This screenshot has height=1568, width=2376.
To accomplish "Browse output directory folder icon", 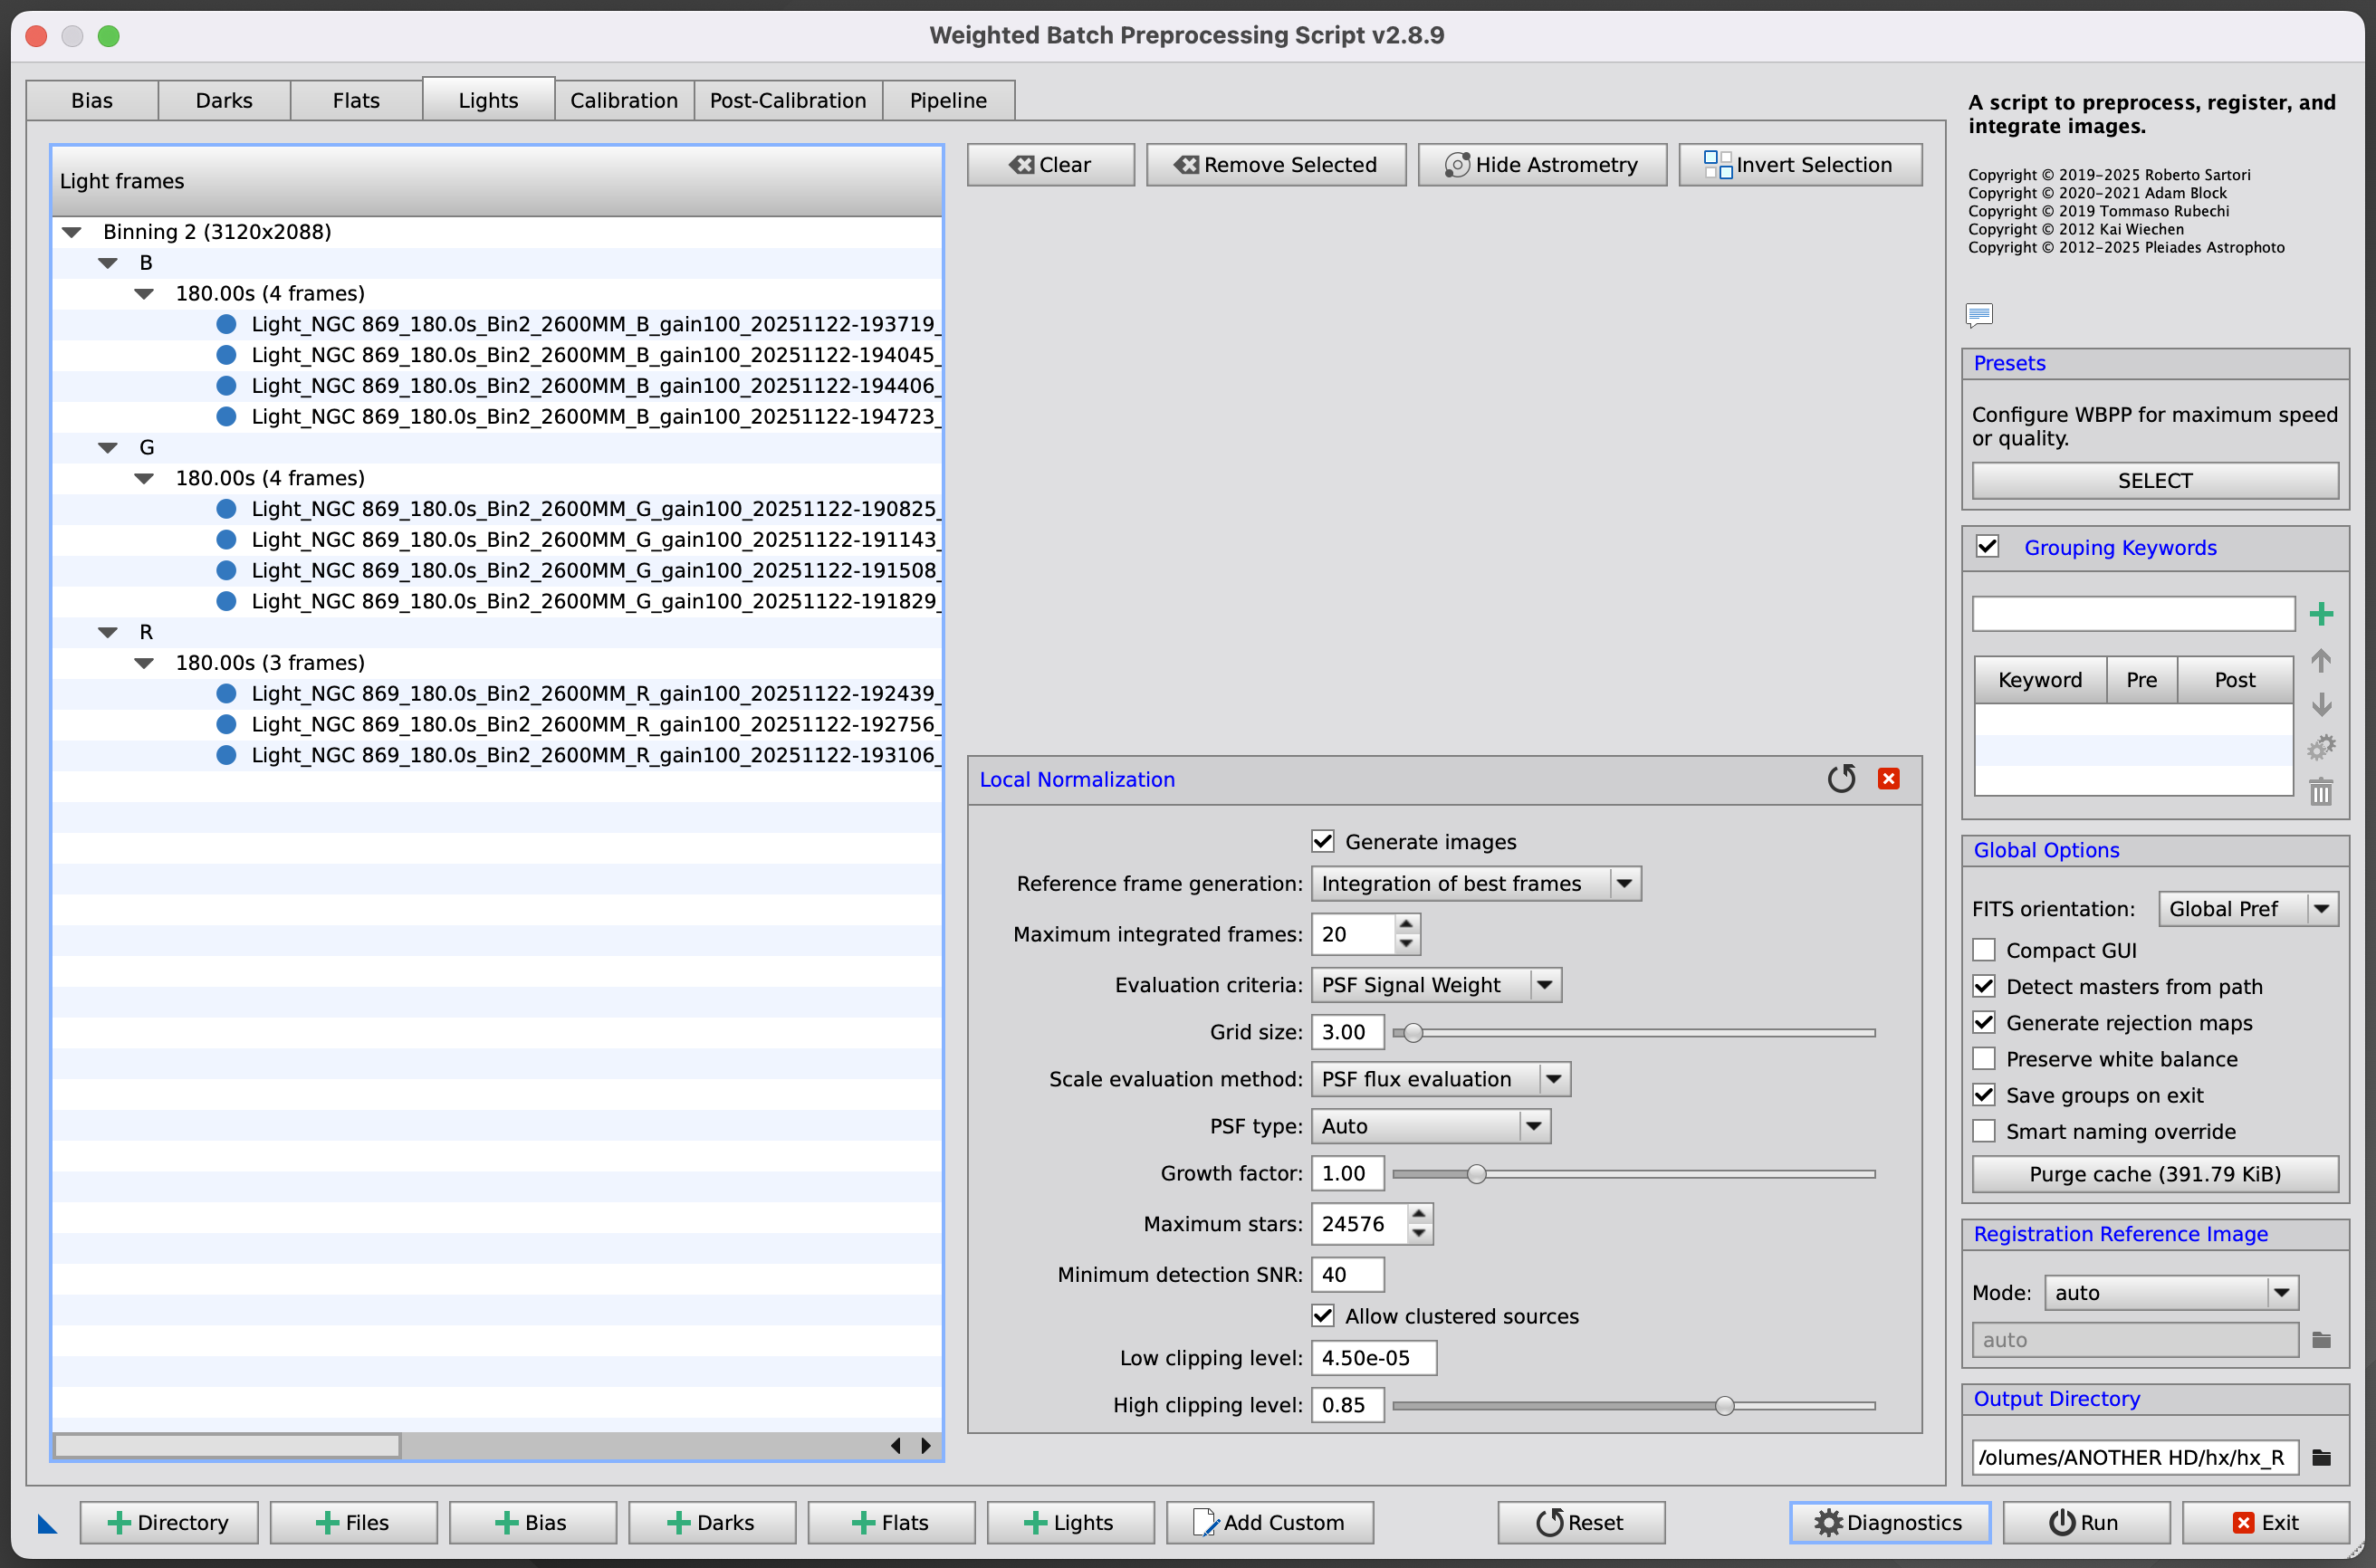I will point(2322,1457).
